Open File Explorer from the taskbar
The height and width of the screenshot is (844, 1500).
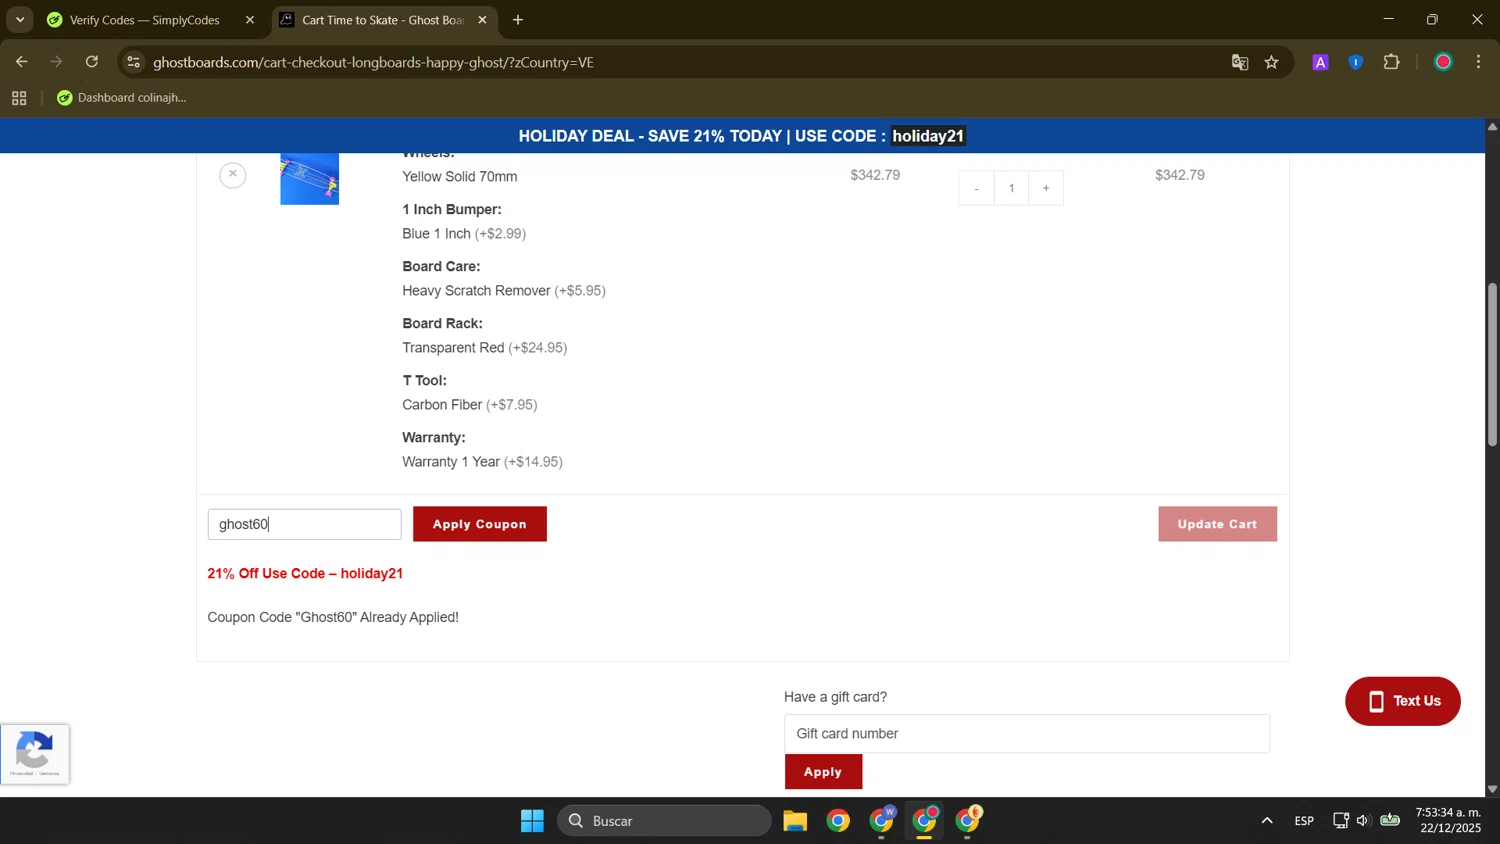[x=795, y=821]
